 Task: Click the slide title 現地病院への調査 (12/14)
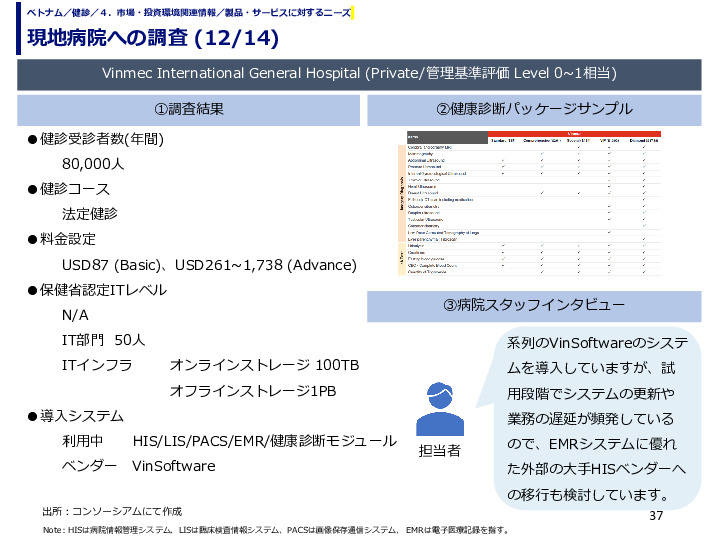[153, 38]
